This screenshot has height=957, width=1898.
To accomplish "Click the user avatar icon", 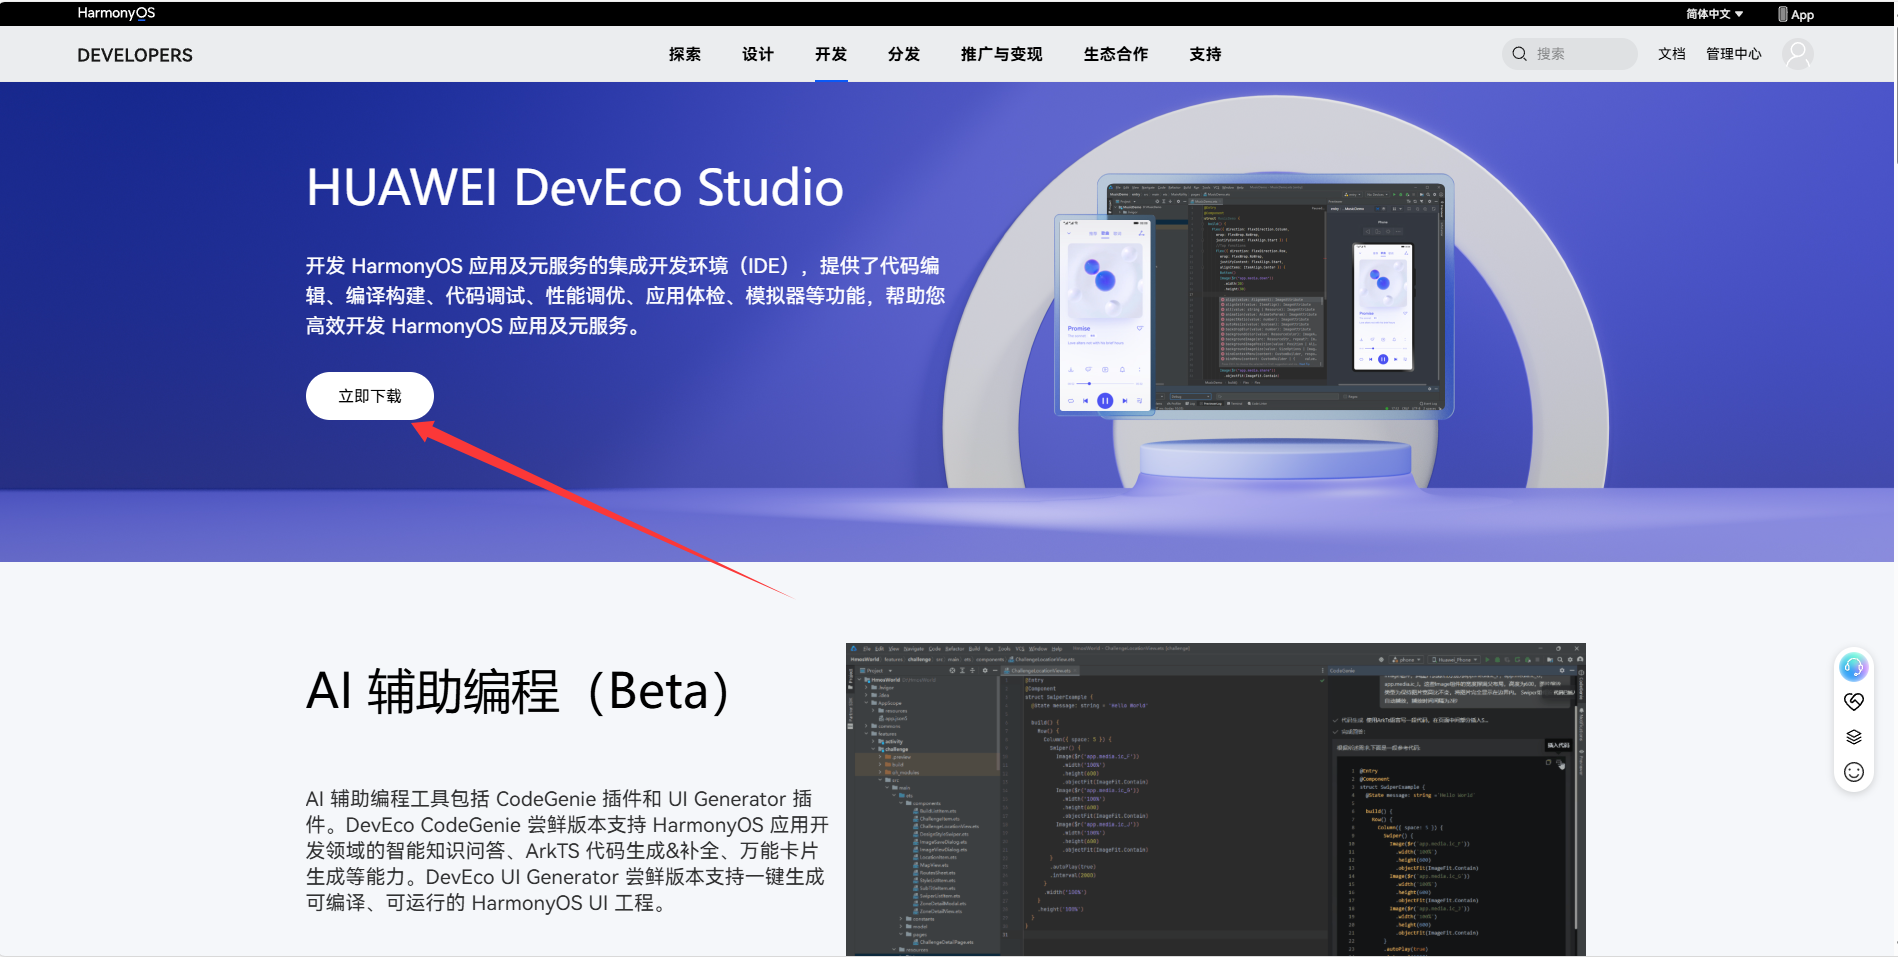I will [x=1798, y=54].
